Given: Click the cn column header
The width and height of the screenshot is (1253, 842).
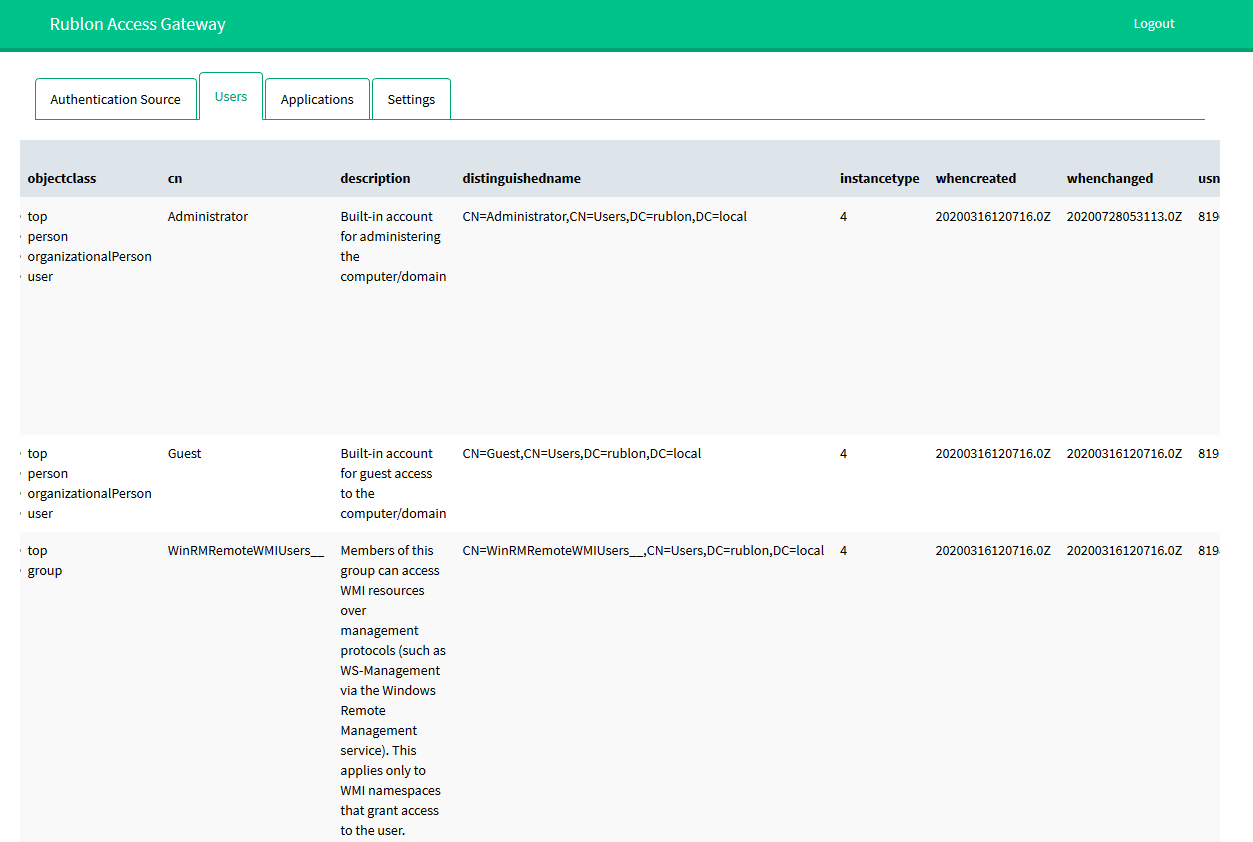Looking at the screenshot, I should coord(175,179).
